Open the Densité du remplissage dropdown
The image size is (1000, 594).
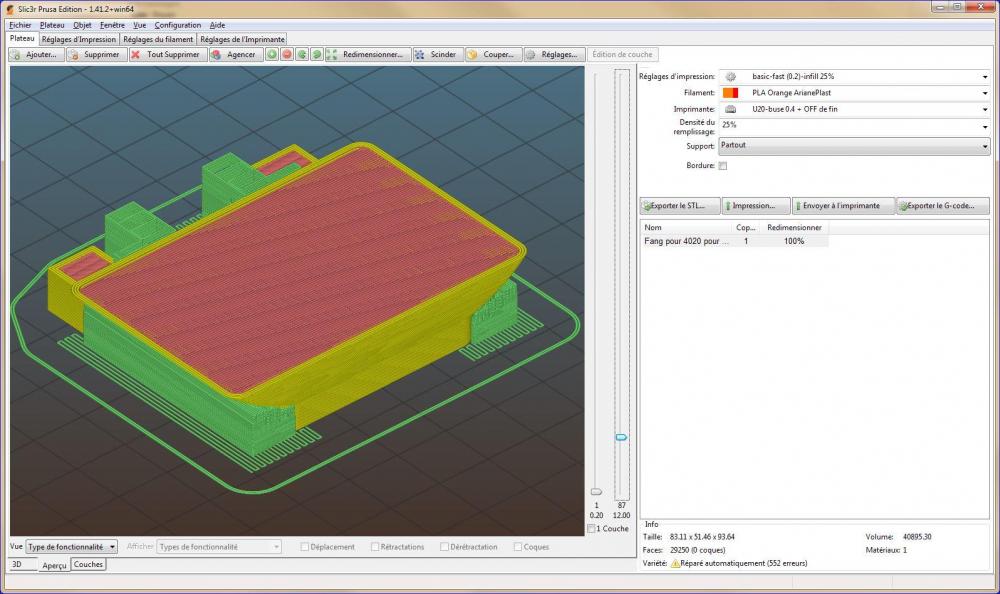pyautogui.click(x=854, y=126)
